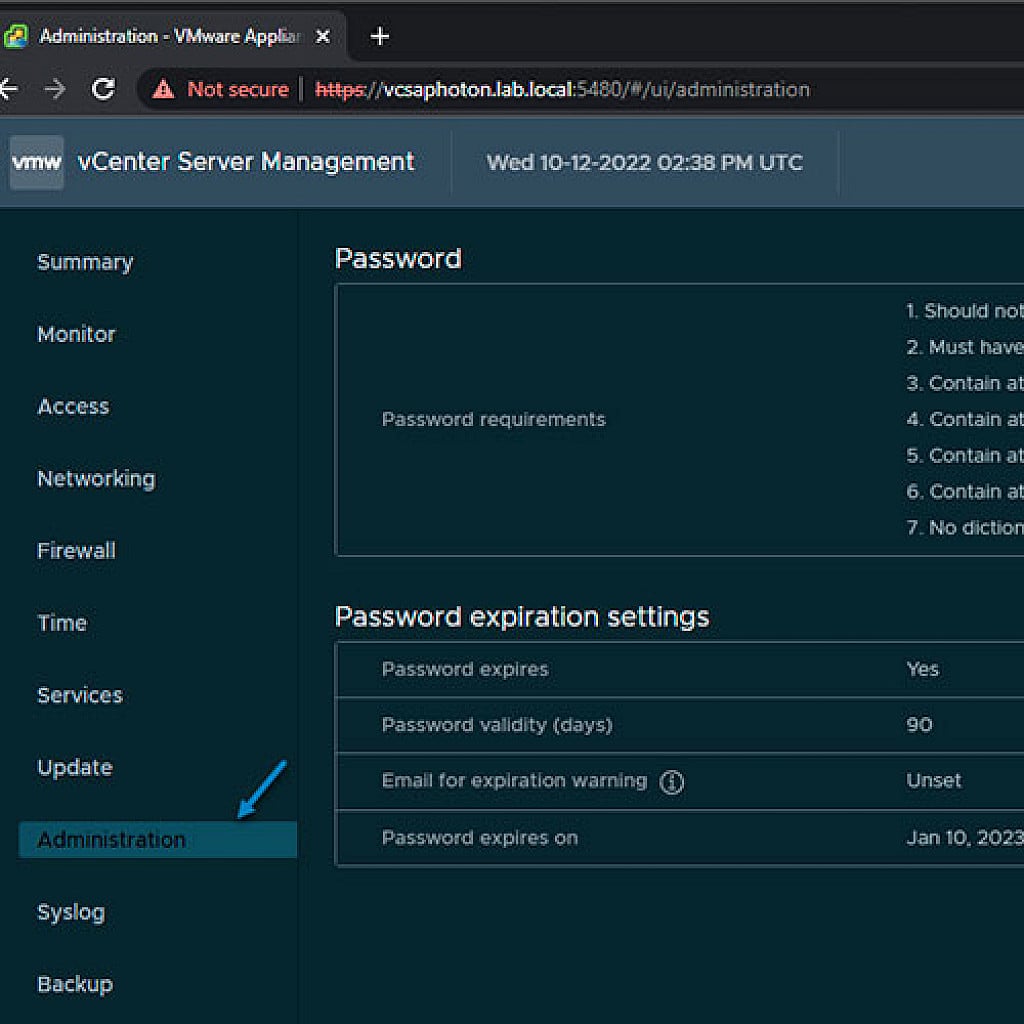Open the Summary page
Viewport: 1024px width, 1024px height.
tap(85, 262)
